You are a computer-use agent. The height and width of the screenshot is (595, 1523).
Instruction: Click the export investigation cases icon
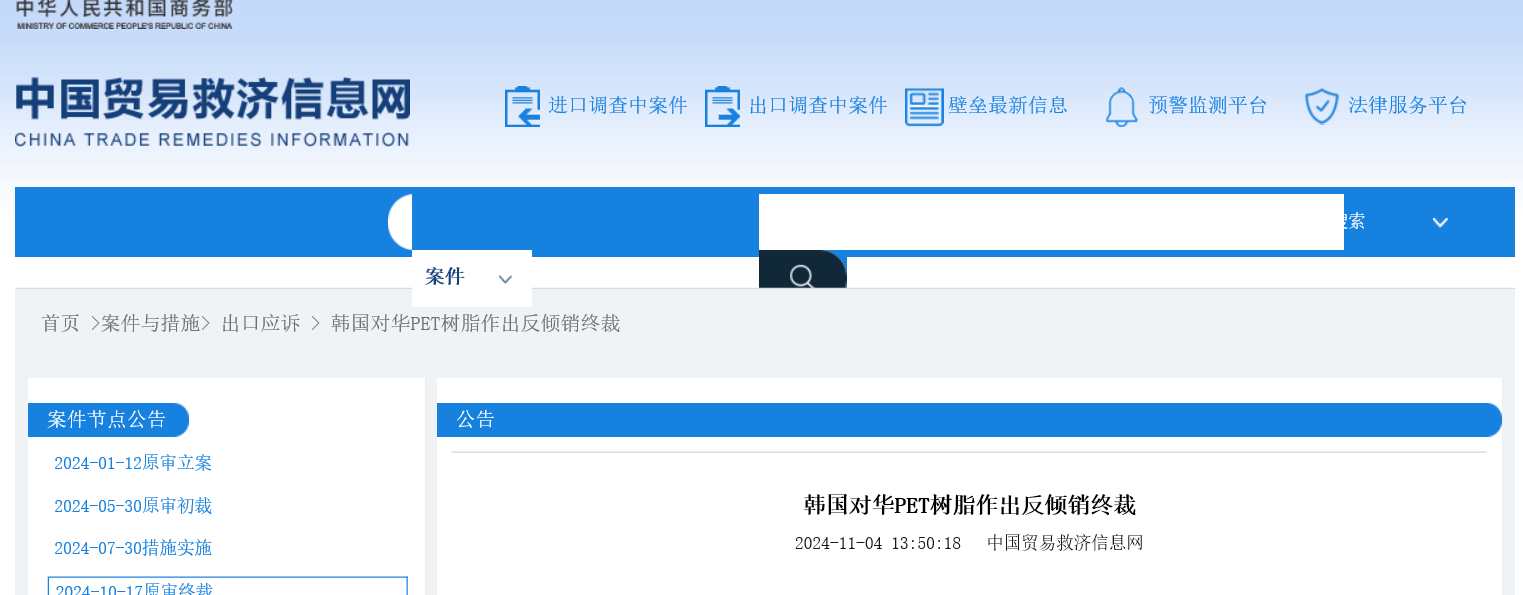(x=722, y=107)
